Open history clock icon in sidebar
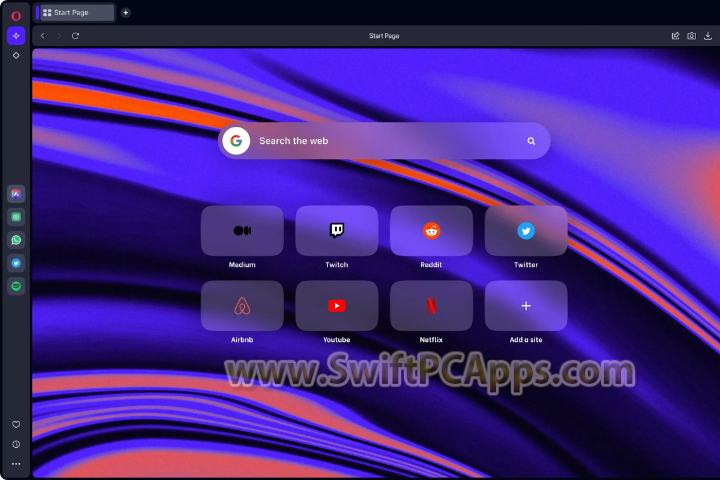720x480 pixels. (x=16, y=444)
